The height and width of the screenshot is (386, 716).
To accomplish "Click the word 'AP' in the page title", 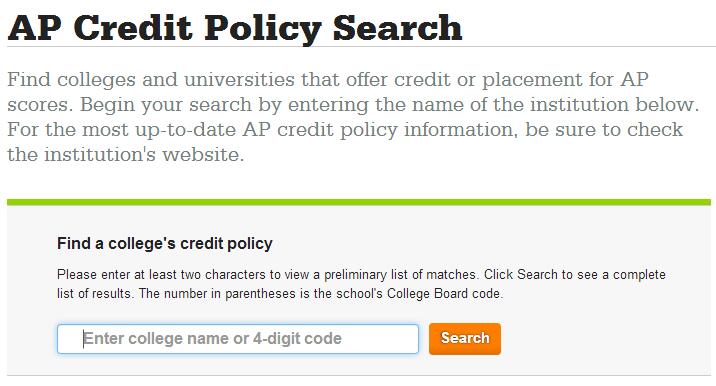I will click(x=35, y=28).
